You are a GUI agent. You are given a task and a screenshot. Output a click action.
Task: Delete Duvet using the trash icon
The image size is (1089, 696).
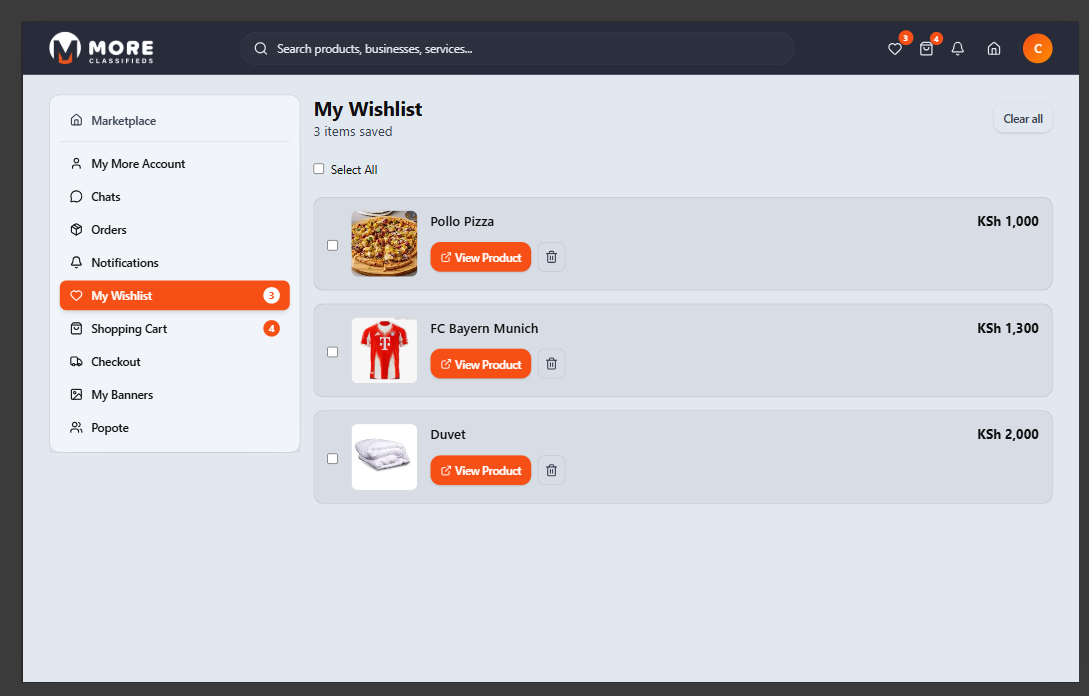coord(551,470)
